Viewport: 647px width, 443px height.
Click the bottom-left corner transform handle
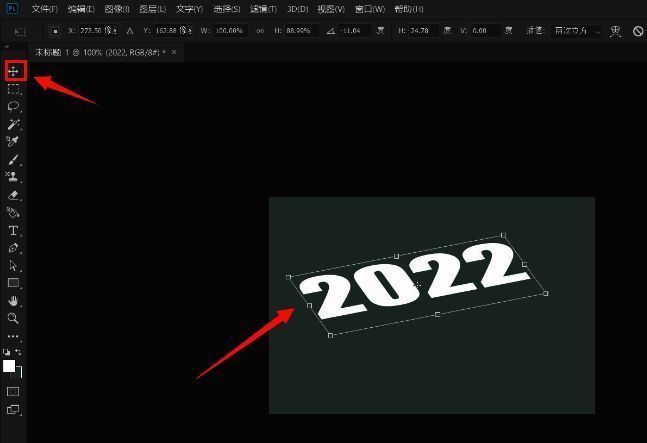click(330, 335)
